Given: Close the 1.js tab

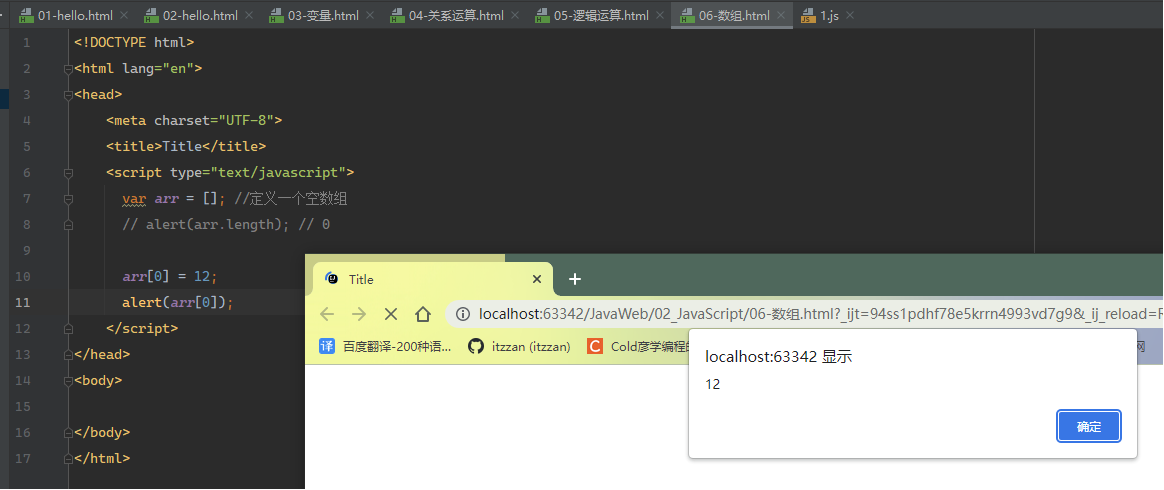Looking at the screenshot, I should (849, 15).
